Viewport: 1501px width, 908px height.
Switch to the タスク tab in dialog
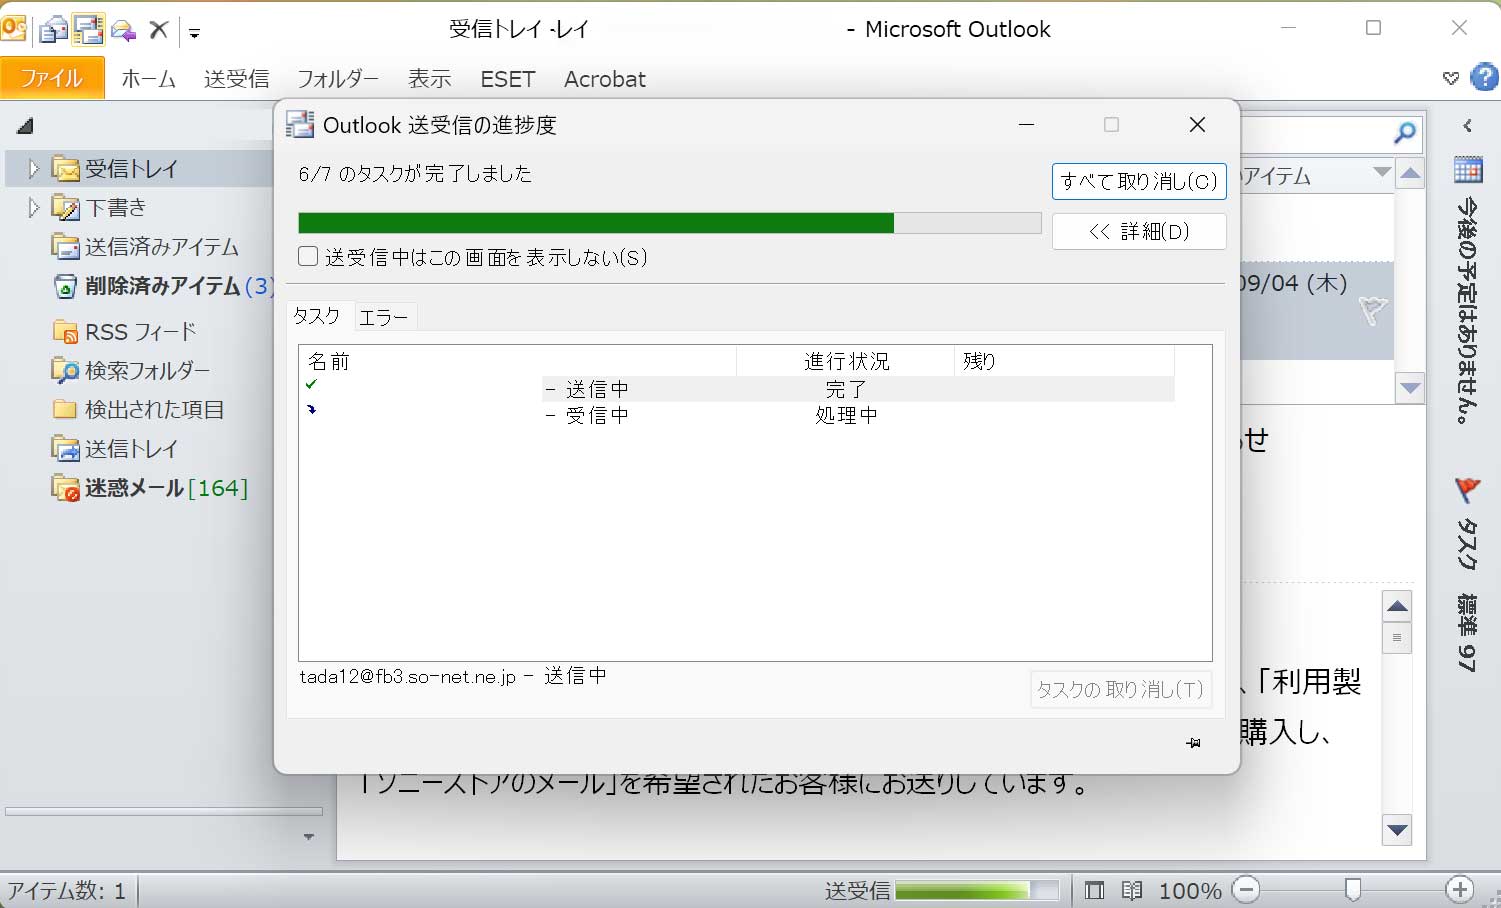[x=317, y=316]
